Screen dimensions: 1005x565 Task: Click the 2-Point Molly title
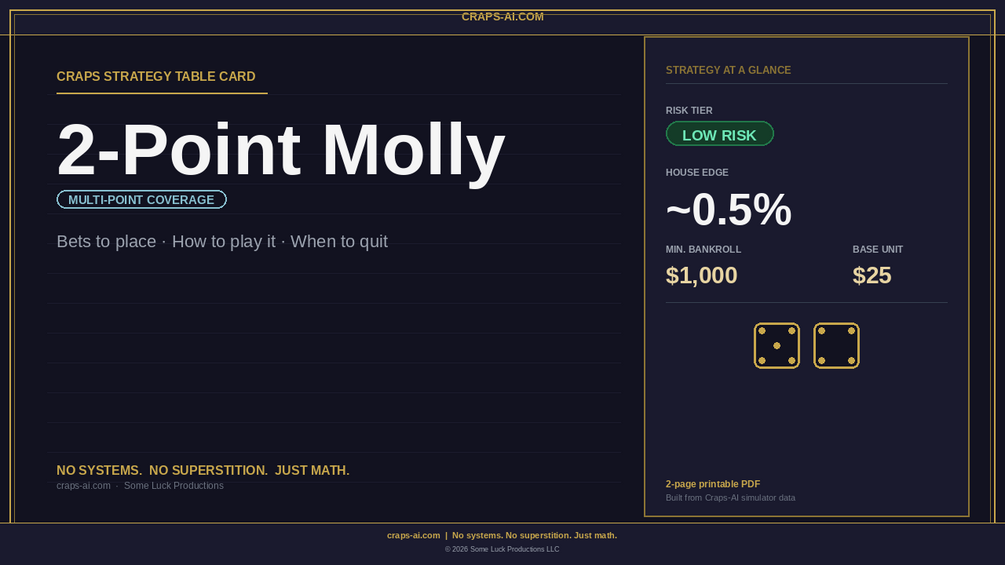[x=281, y=149]
